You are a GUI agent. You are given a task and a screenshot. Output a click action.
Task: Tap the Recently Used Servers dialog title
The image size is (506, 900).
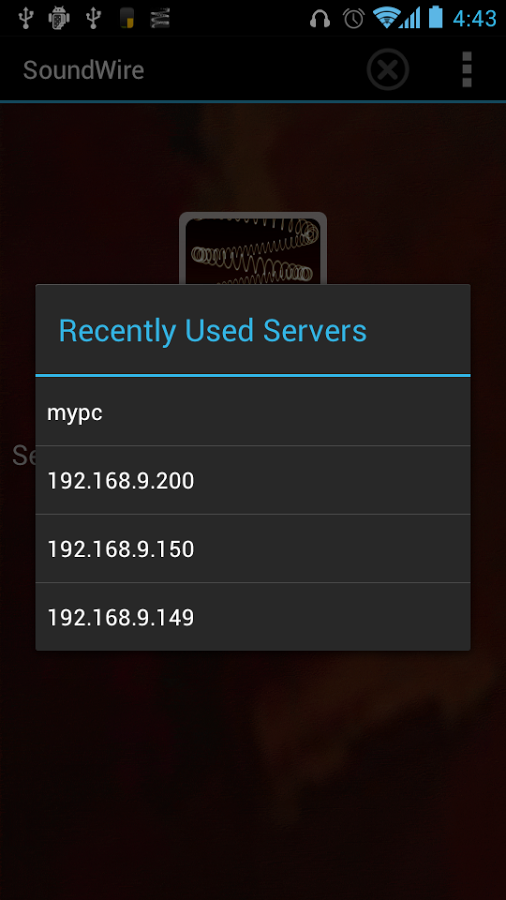coord(213,331)
